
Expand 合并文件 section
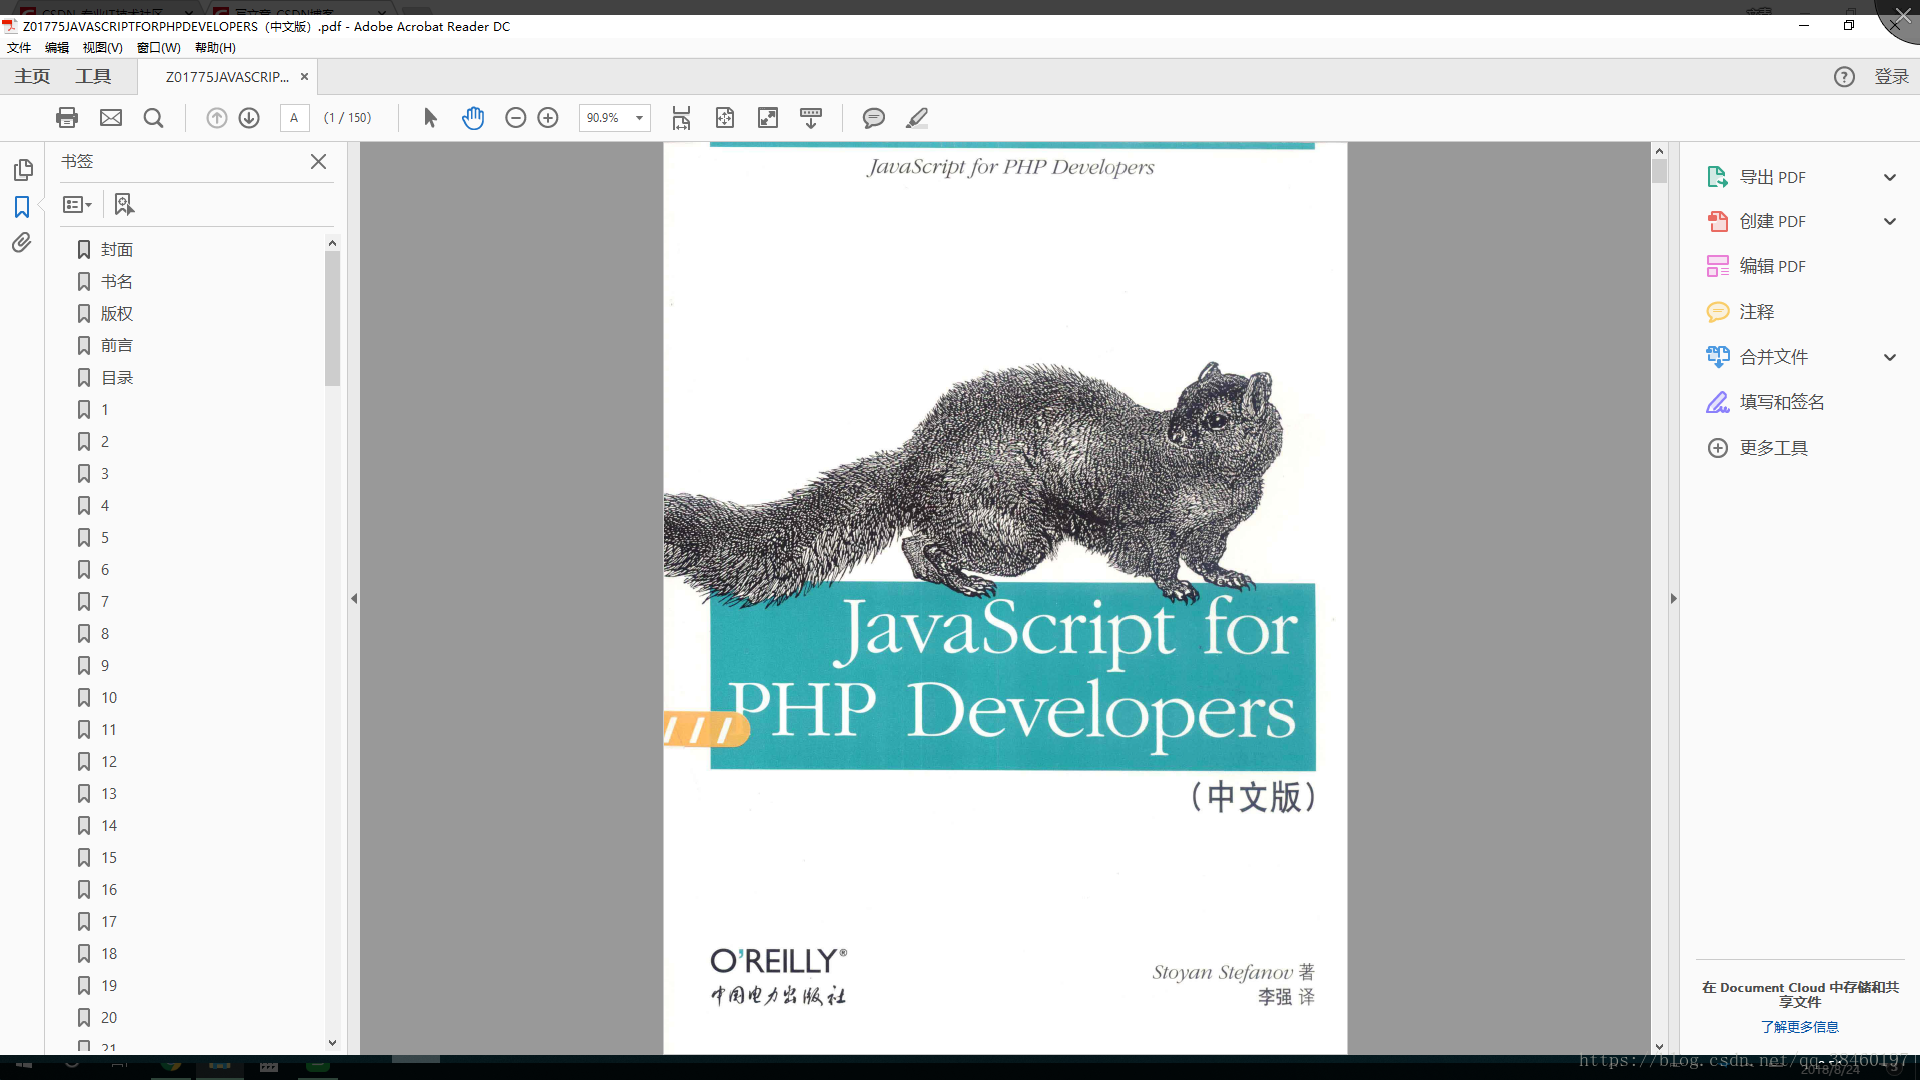coord(1889,357)
